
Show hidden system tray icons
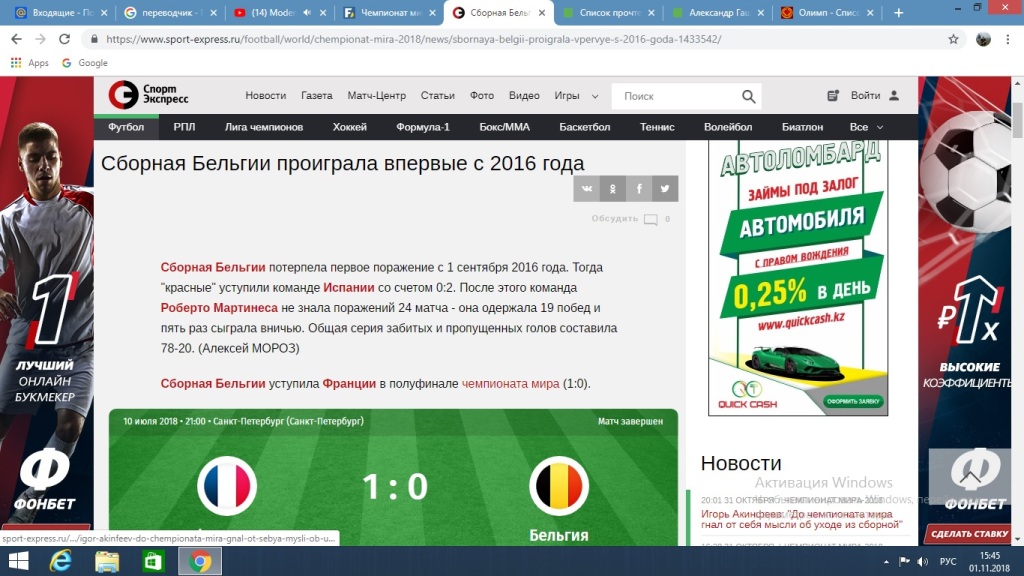[886, 562]
